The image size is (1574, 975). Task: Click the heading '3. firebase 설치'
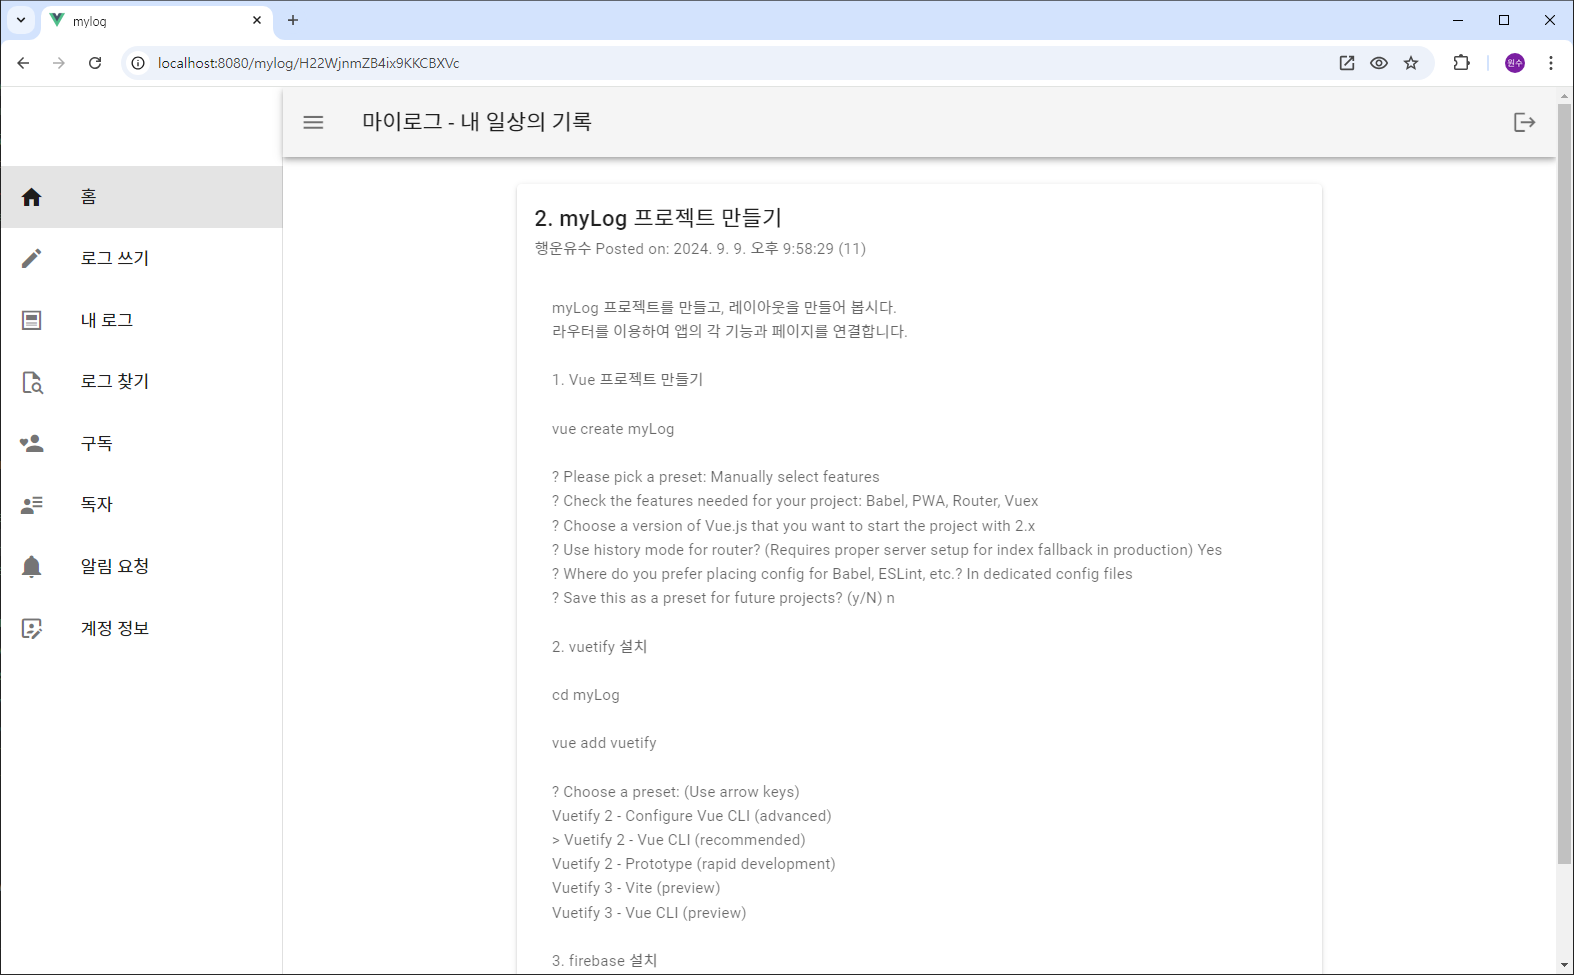[x=605, y=961]
